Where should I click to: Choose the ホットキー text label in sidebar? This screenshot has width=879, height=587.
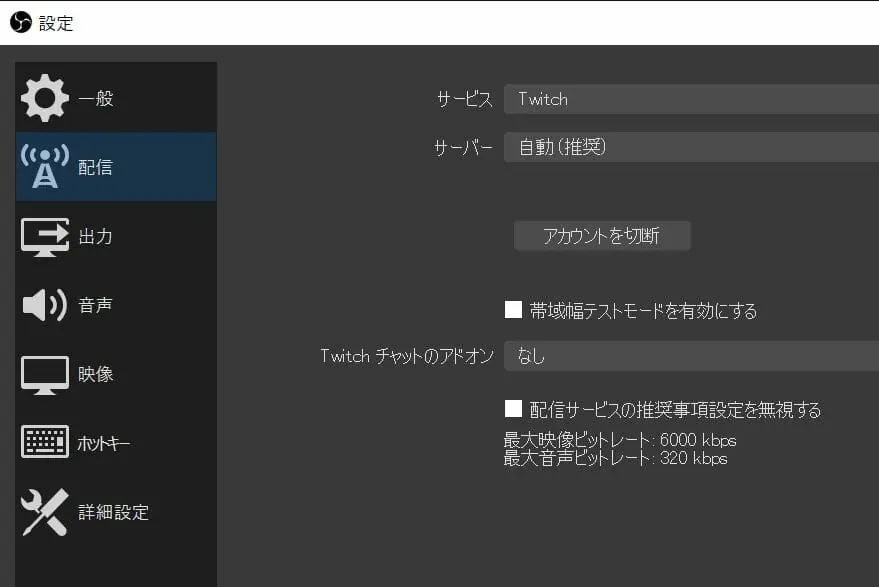pyautogui.click(x=104, y=444)
